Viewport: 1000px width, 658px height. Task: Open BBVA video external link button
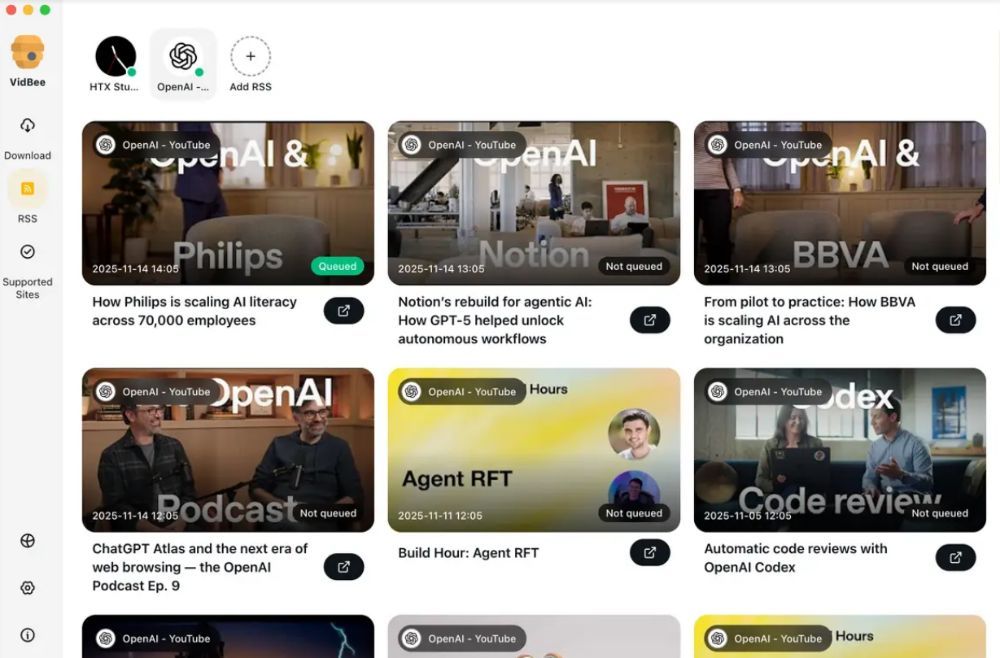point(955,320)
